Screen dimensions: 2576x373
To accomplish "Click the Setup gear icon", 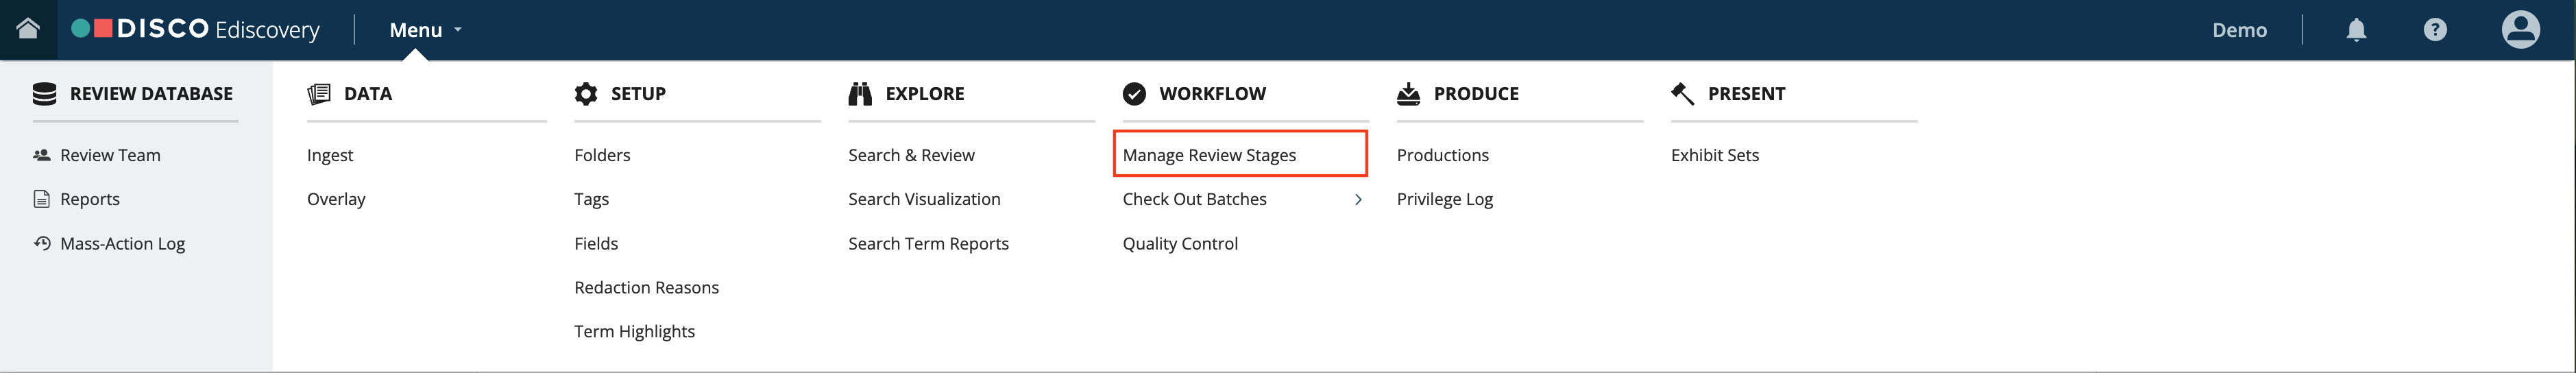I will coord(586,94).
